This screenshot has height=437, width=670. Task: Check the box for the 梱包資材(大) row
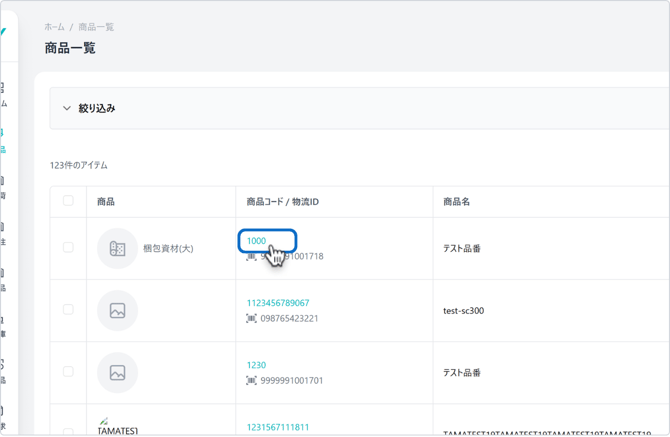pyautogui.click(x=68, y=248)
